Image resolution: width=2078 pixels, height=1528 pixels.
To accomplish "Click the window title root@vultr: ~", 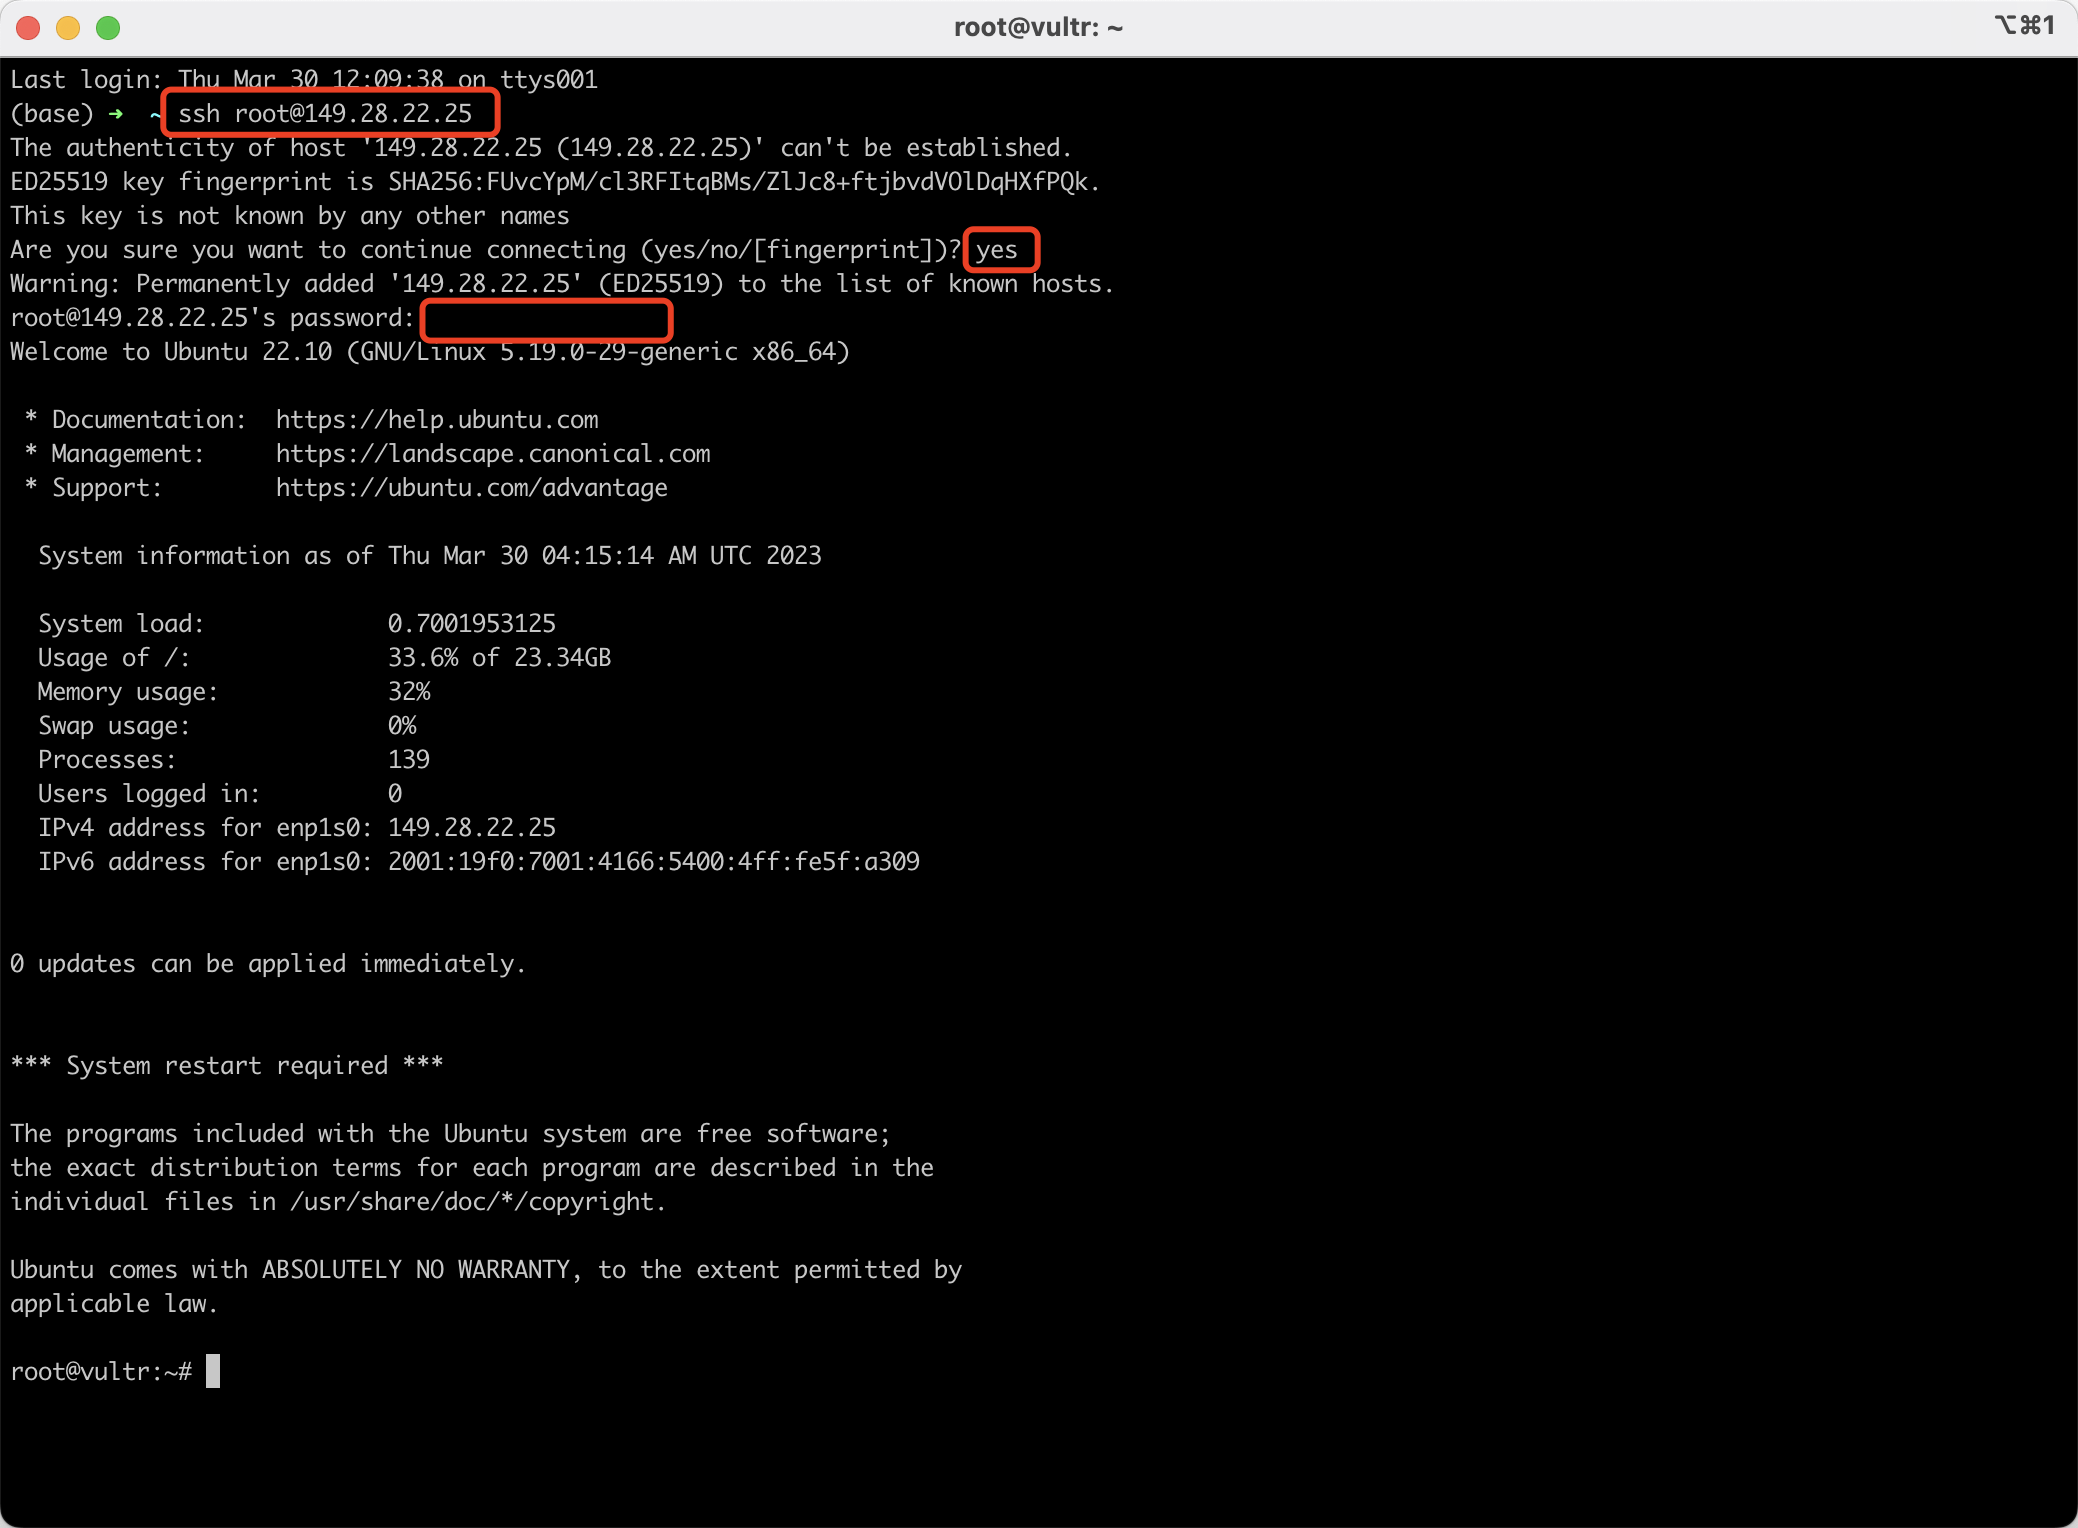I will click(1038, 27).
